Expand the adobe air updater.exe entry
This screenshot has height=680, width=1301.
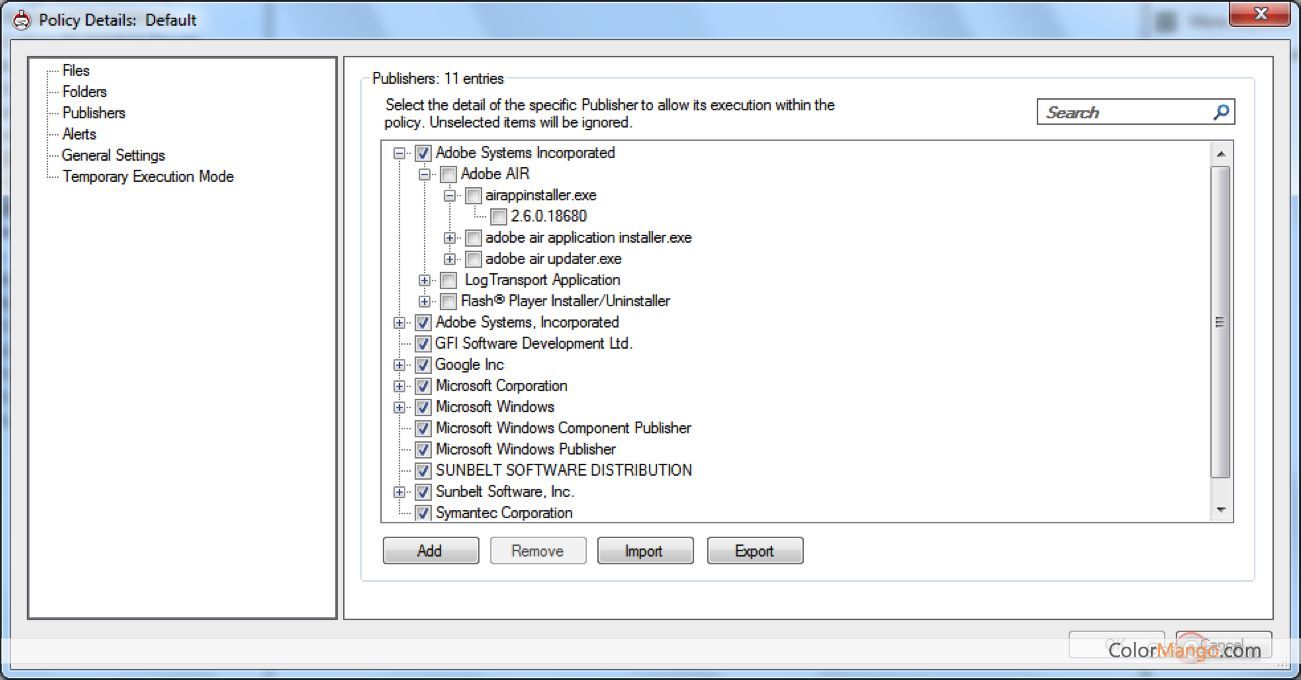tap(451, 258)
